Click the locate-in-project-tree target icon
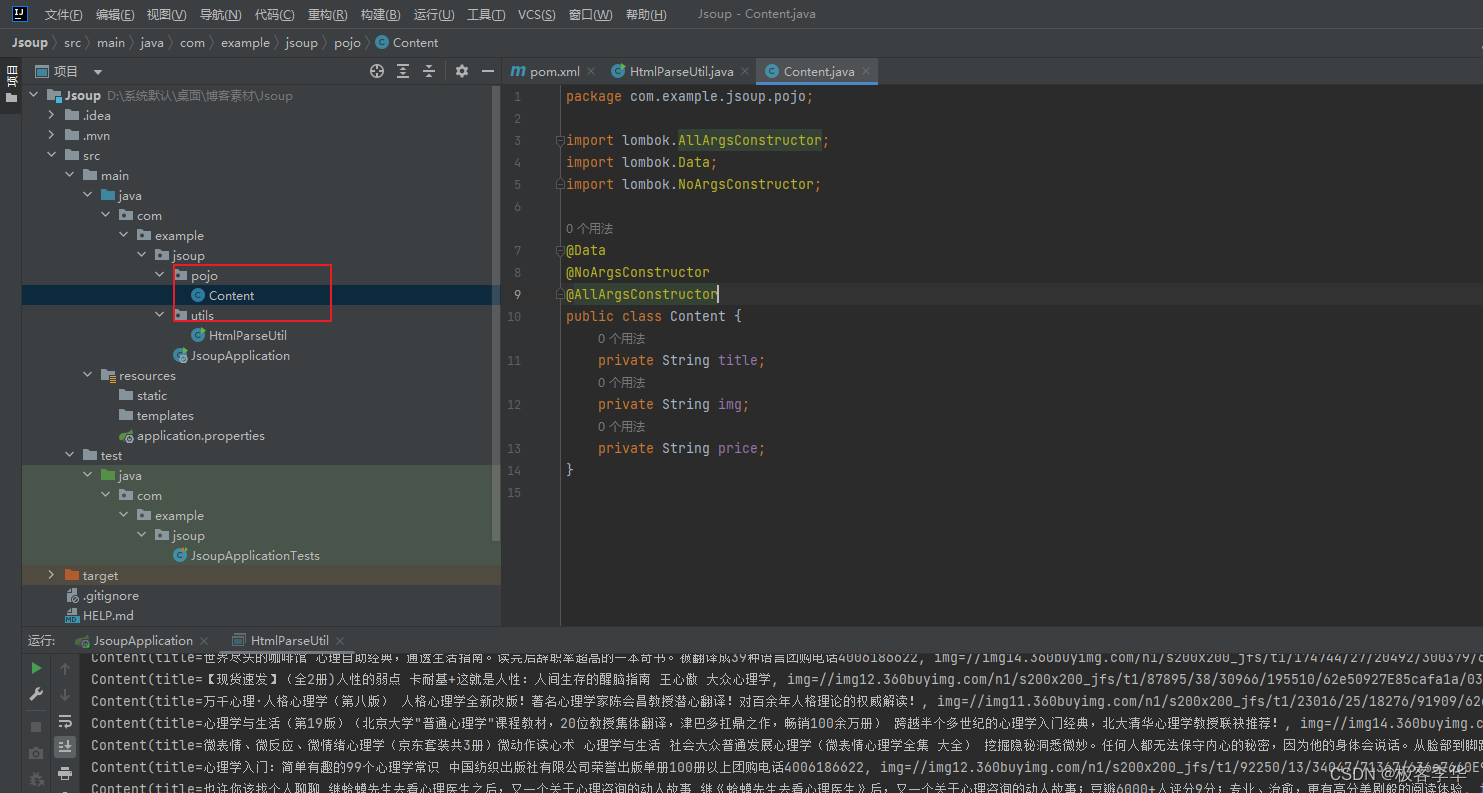 click(377, 71)
